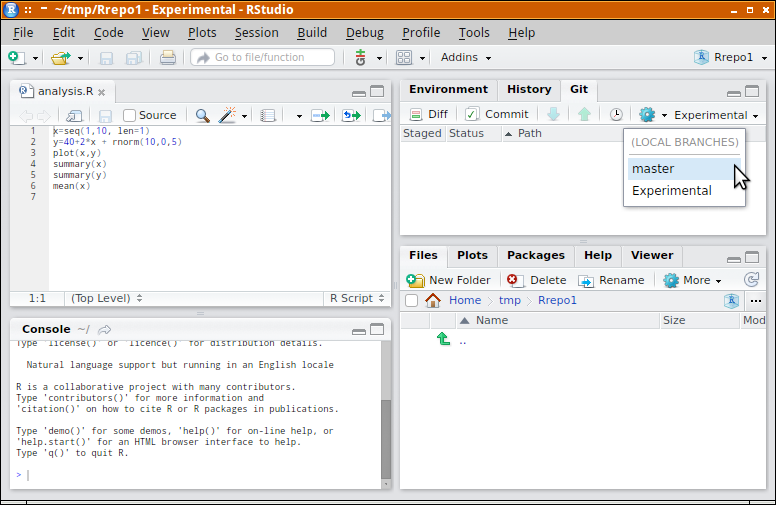Viewport: 776px width, 505px height.
Task: Select the master branch
Action: tap(684, 169)
